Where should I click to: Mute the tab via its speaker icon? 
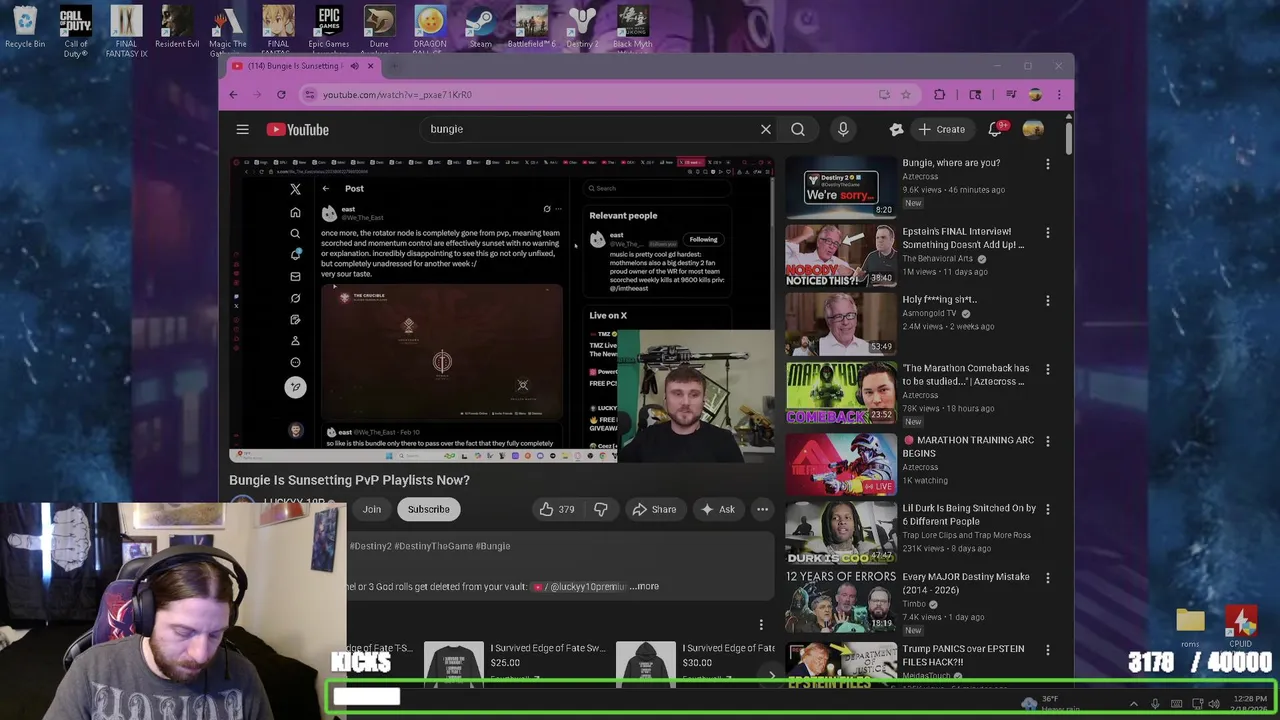coord(353,66)
